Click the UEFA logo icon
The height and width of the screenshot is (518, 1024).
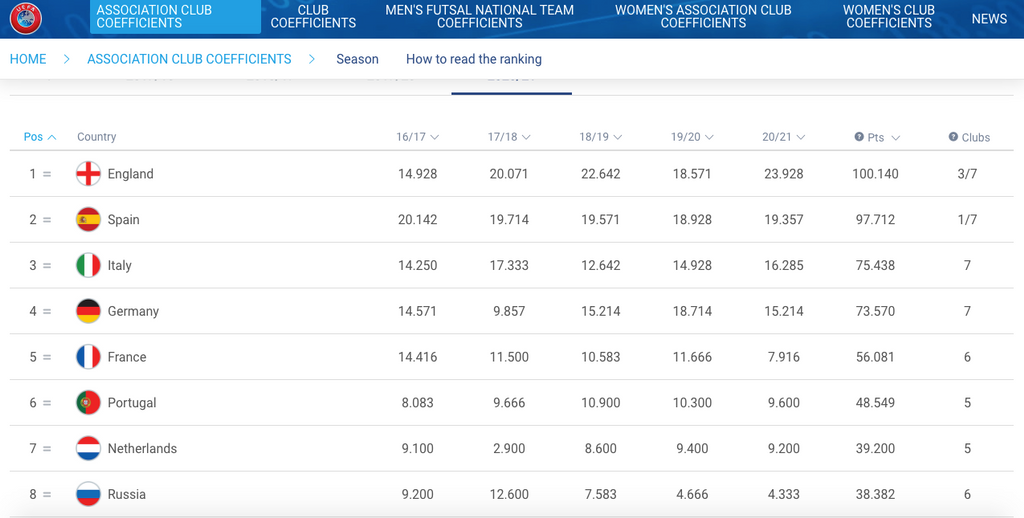pyautogui.click(x=25, y=18)
